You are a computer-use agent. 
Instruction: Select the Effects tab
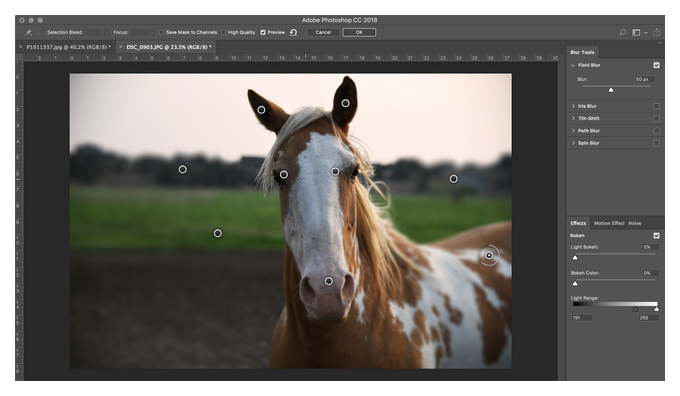[x=578, y=223]
